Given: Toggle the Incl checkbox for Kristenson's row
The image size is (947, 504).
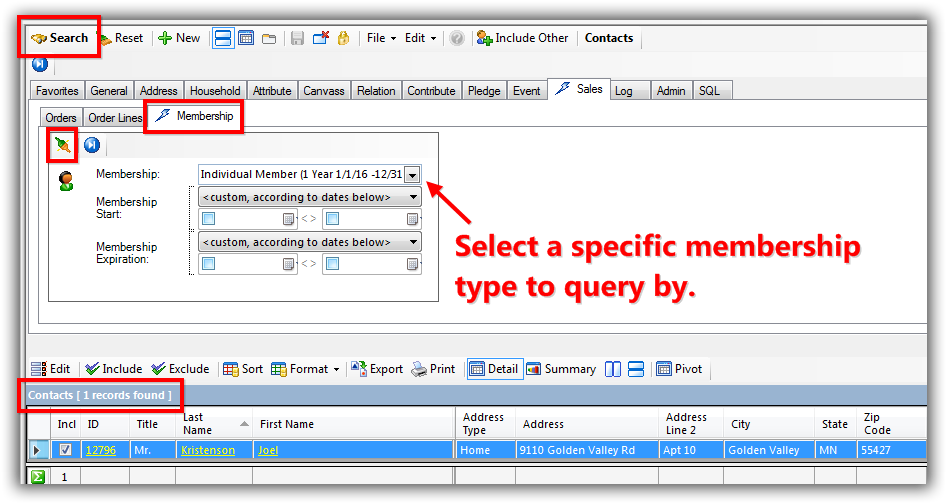Looking at the screenshot, I should (x=66, y=450).
